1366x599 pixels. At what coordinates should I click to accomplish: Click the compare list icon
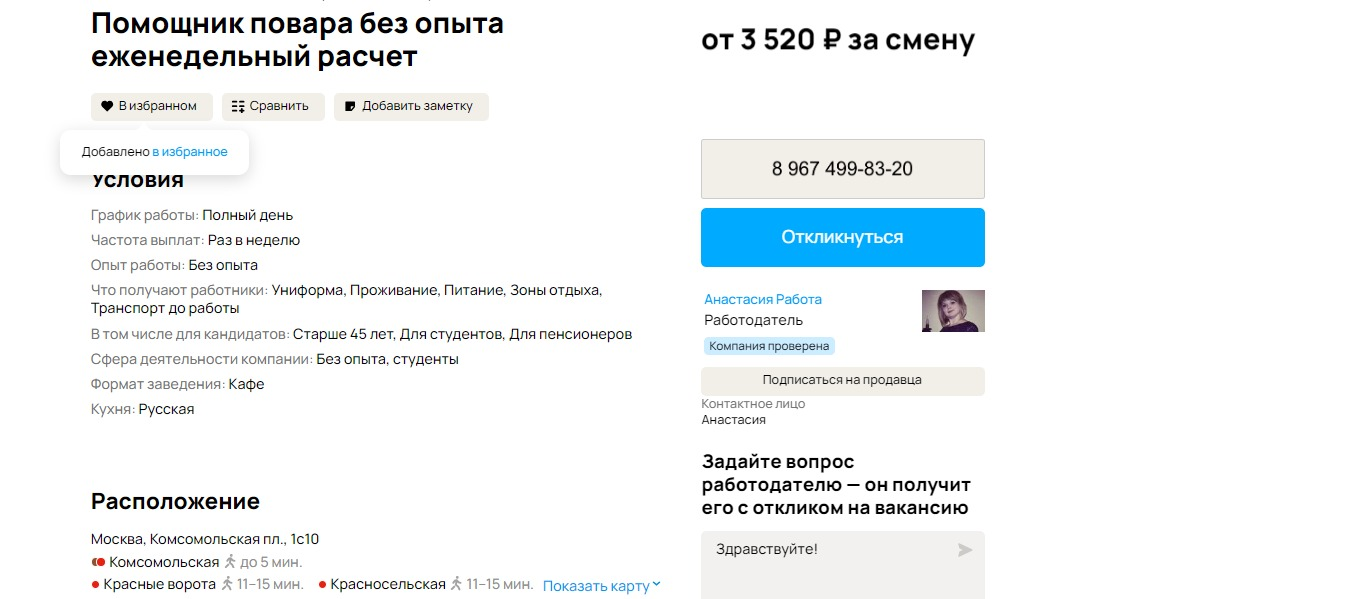coord(238,106)
